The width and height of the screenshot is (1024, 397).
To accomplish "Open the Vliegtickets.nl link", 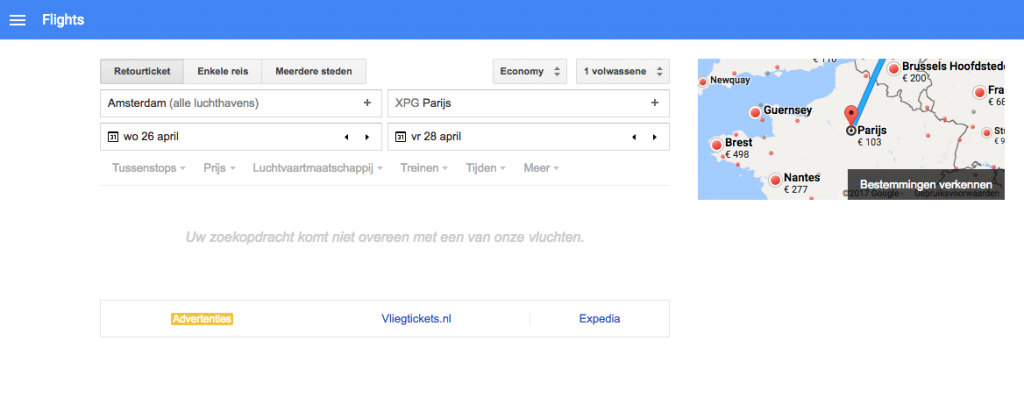I will click(x=416, y=319).
